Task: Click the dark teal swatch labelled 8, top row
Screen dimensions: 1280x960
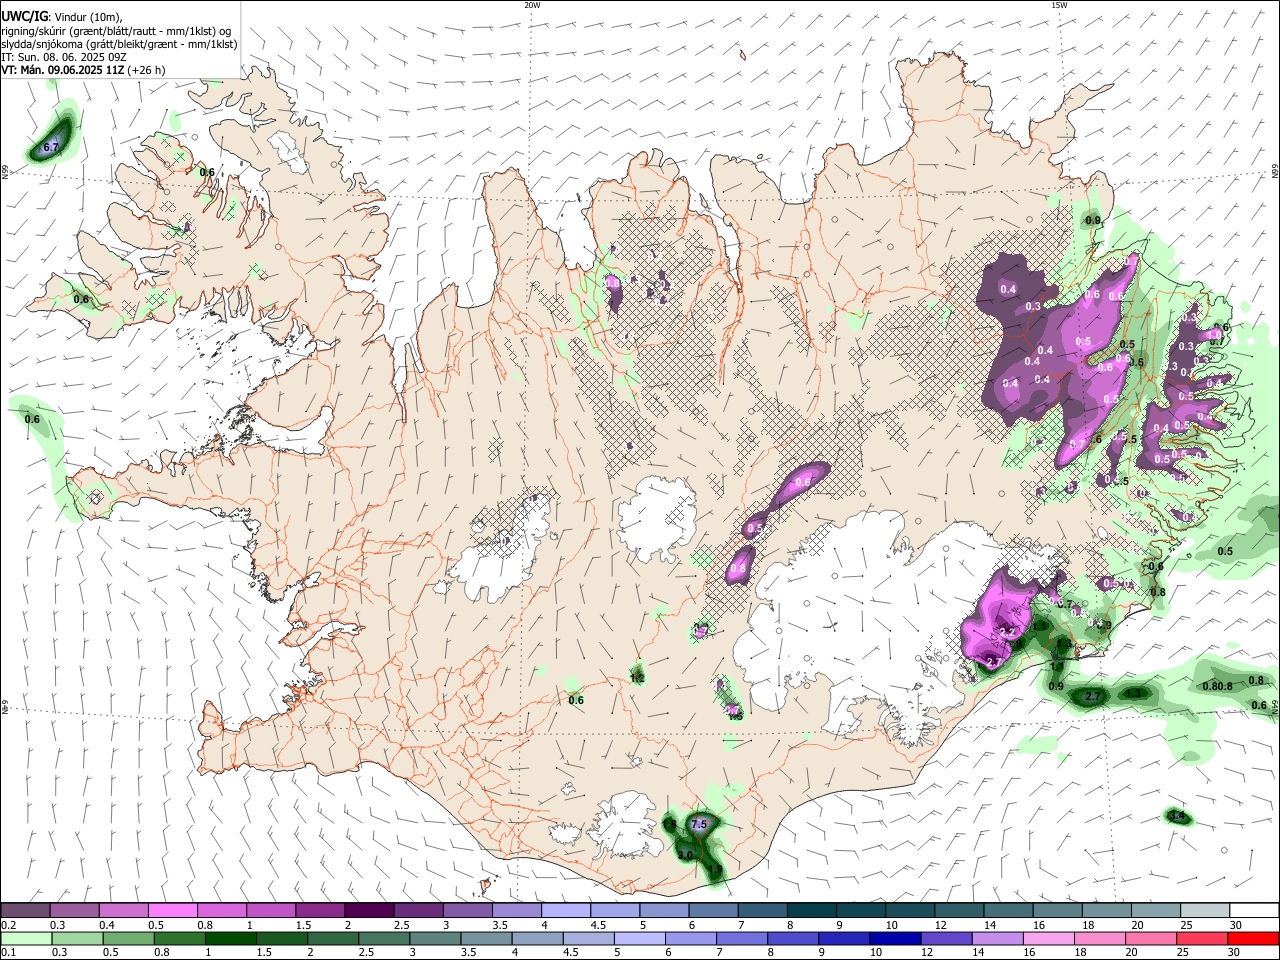Action: (812, 911)
